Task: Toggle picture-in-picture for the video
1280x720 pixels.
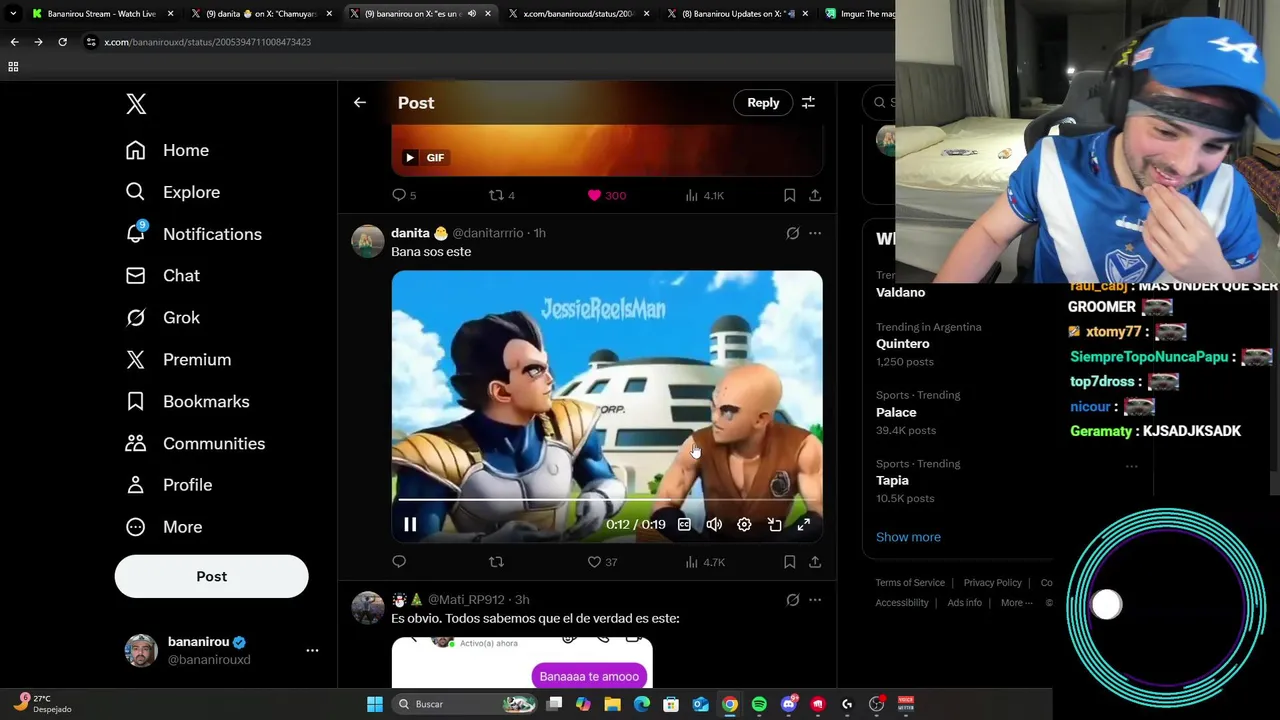Action: (774, 525)
